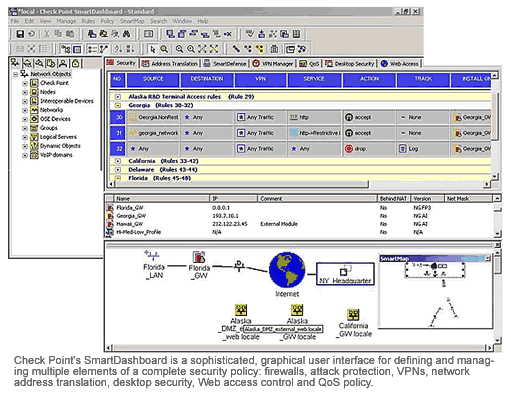This screenshot has height=394, width=511.
Task: Click the Network Objects tab icon in tree panel
Action: click(15, 63)
